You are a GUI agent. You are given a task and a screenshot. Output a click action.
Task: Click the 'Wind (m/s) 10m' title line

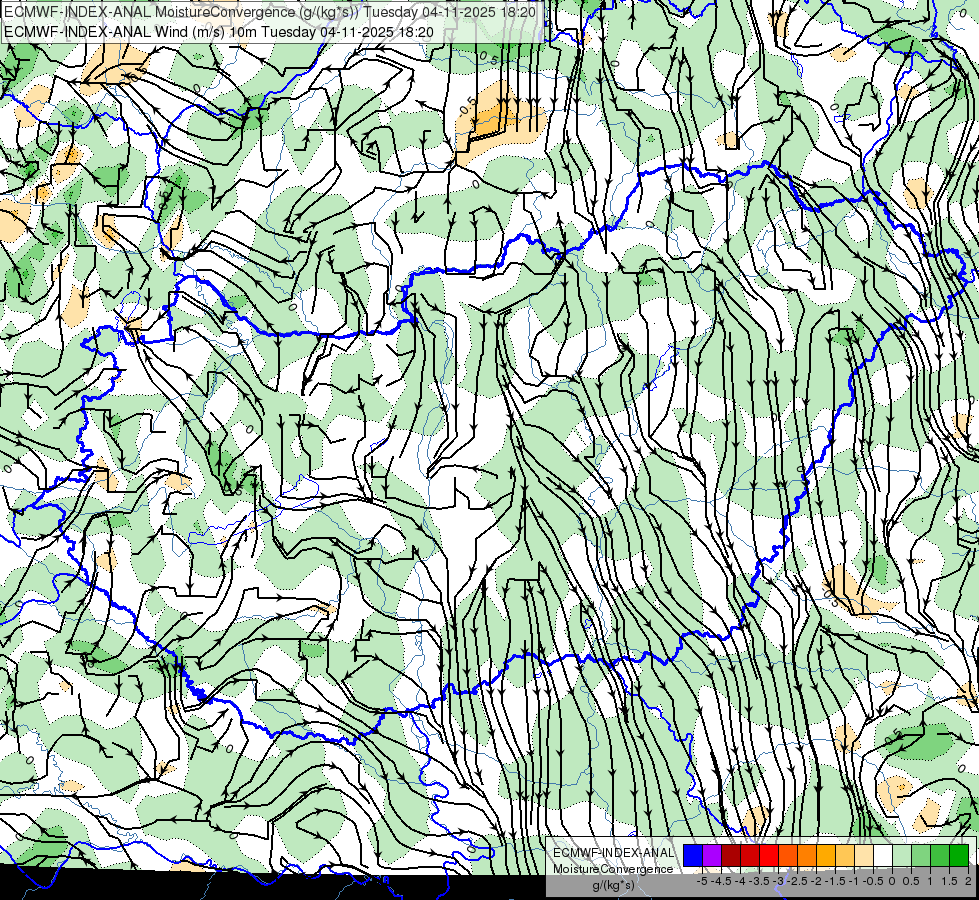(219, 32)
